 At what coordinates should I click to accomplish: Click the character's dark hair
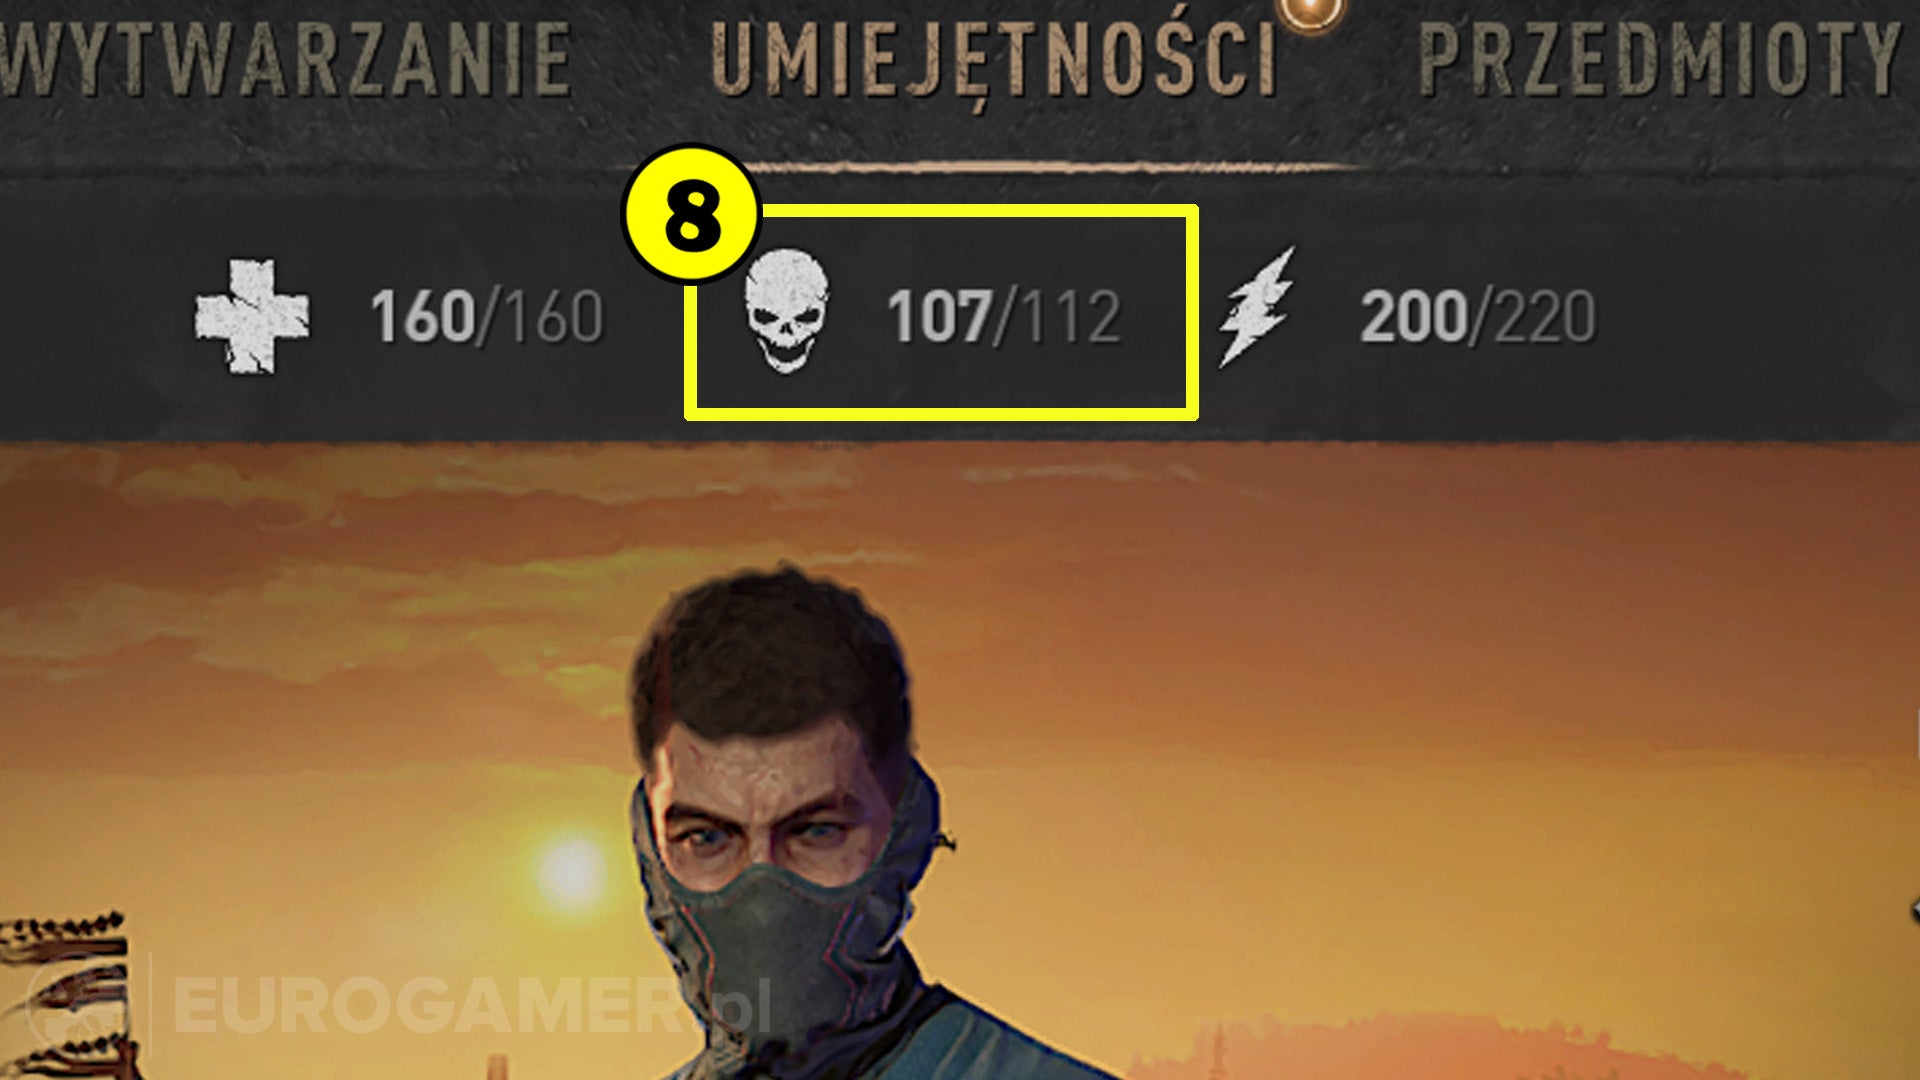(770, 660)
